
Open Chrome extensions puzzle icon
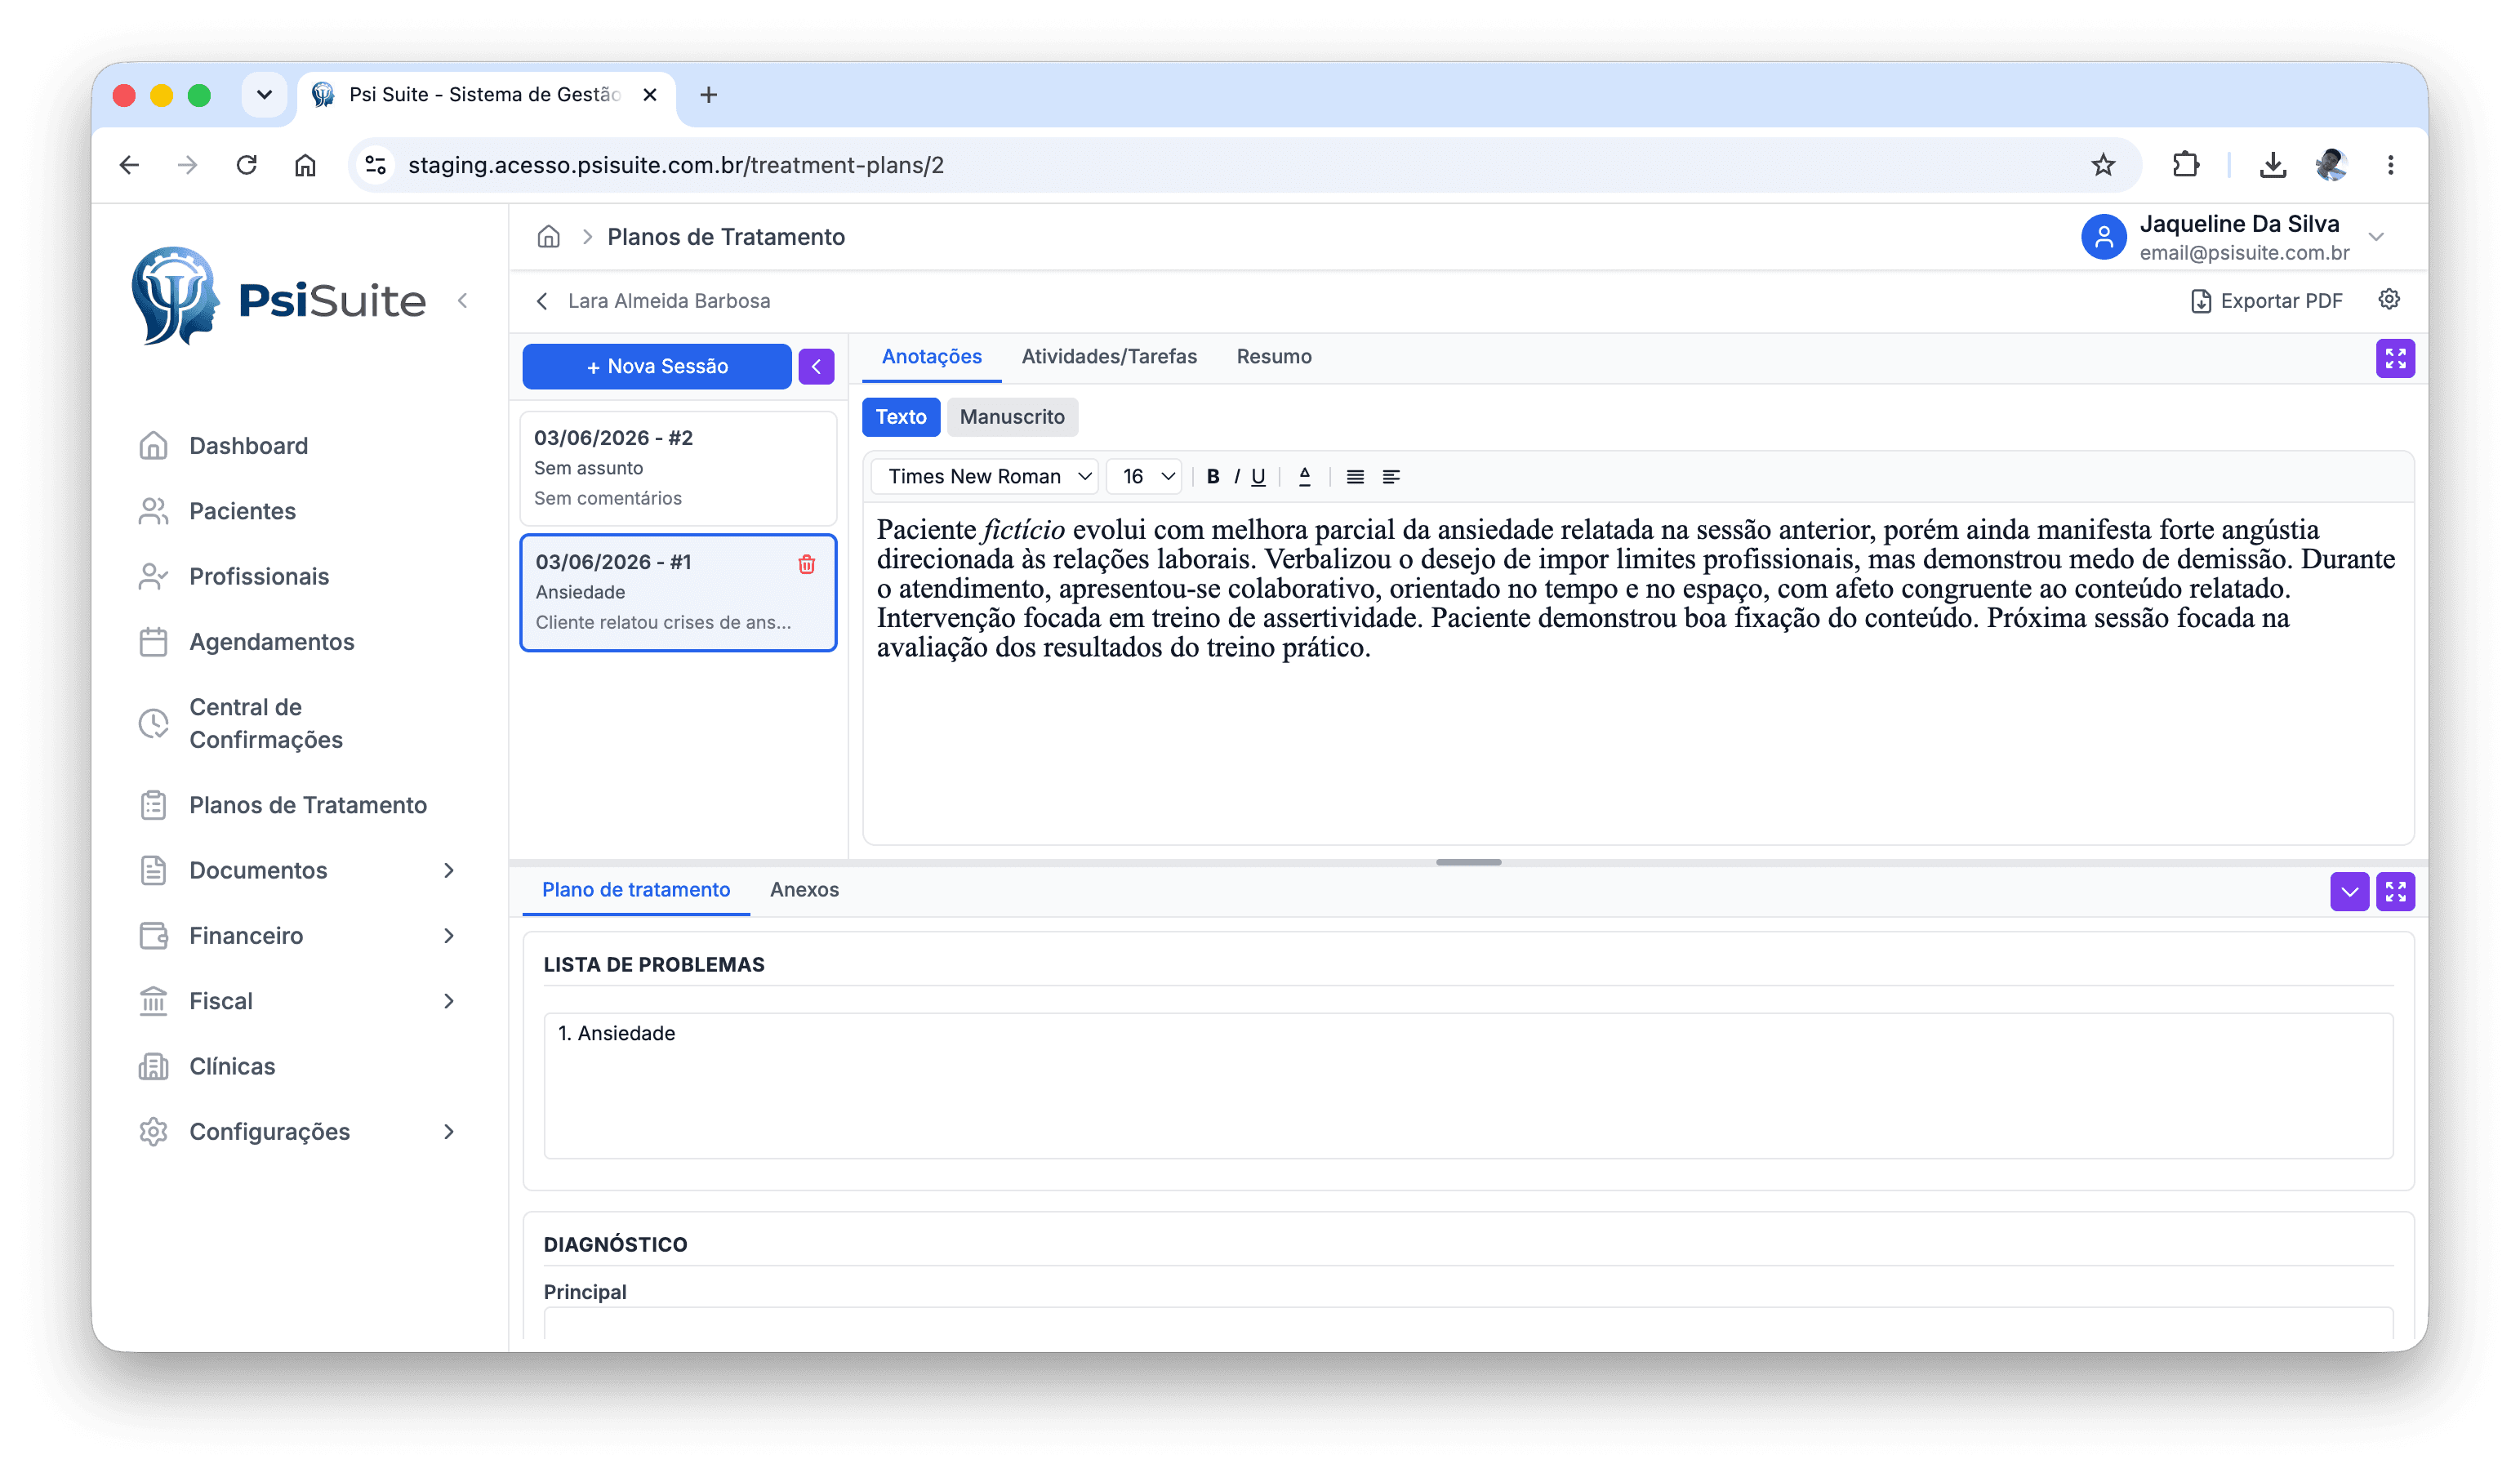pyautogui.click(x=2184, y=165)
